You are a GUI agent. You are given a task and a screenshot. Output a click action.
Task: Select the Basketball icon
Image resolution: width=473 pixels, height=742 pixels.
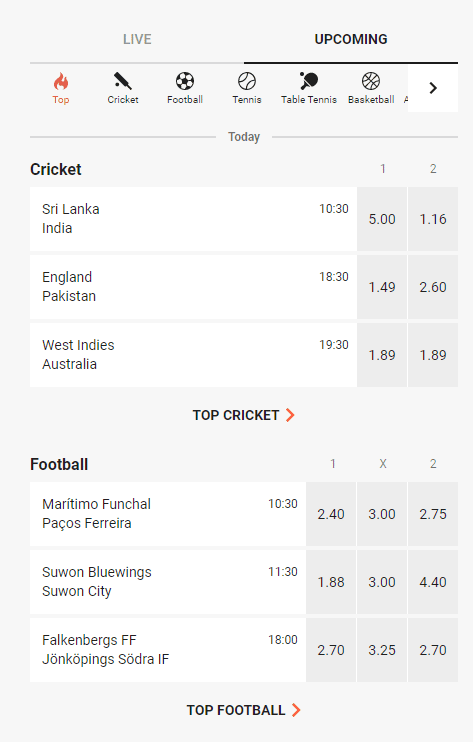[371, 81]
